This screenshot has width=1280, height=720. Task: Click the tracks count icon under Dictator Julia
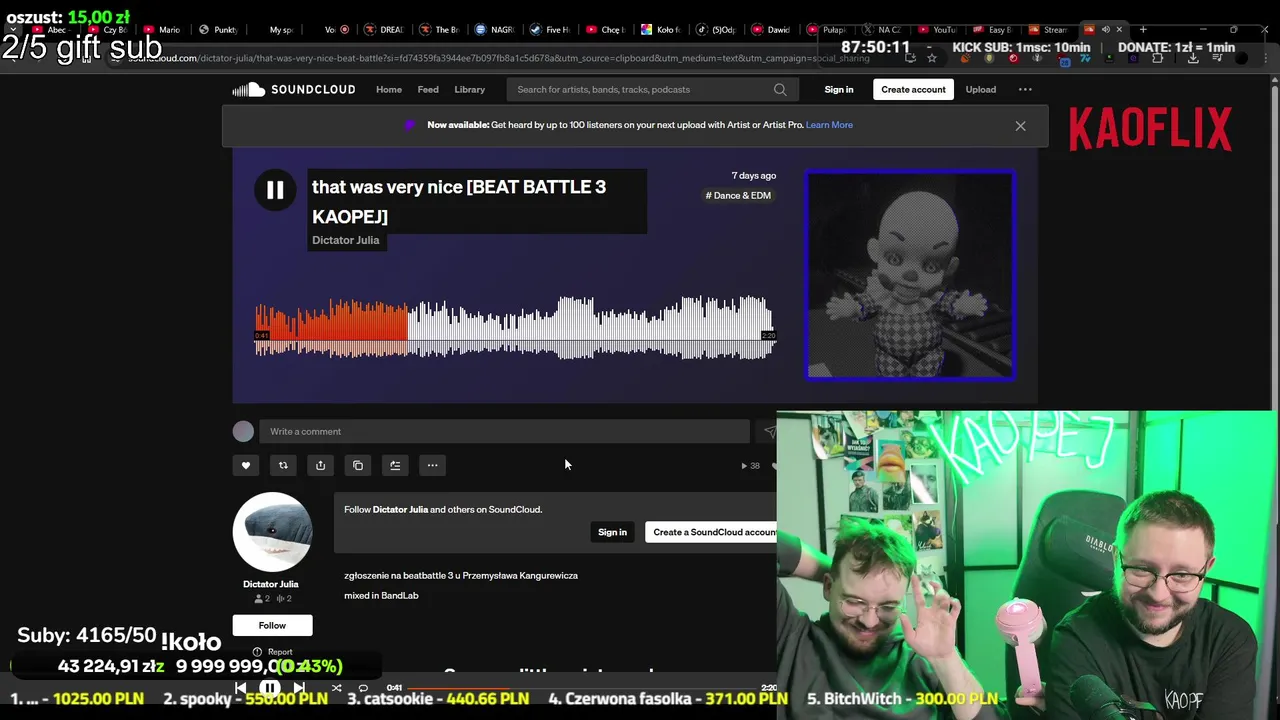pos(284,598)
